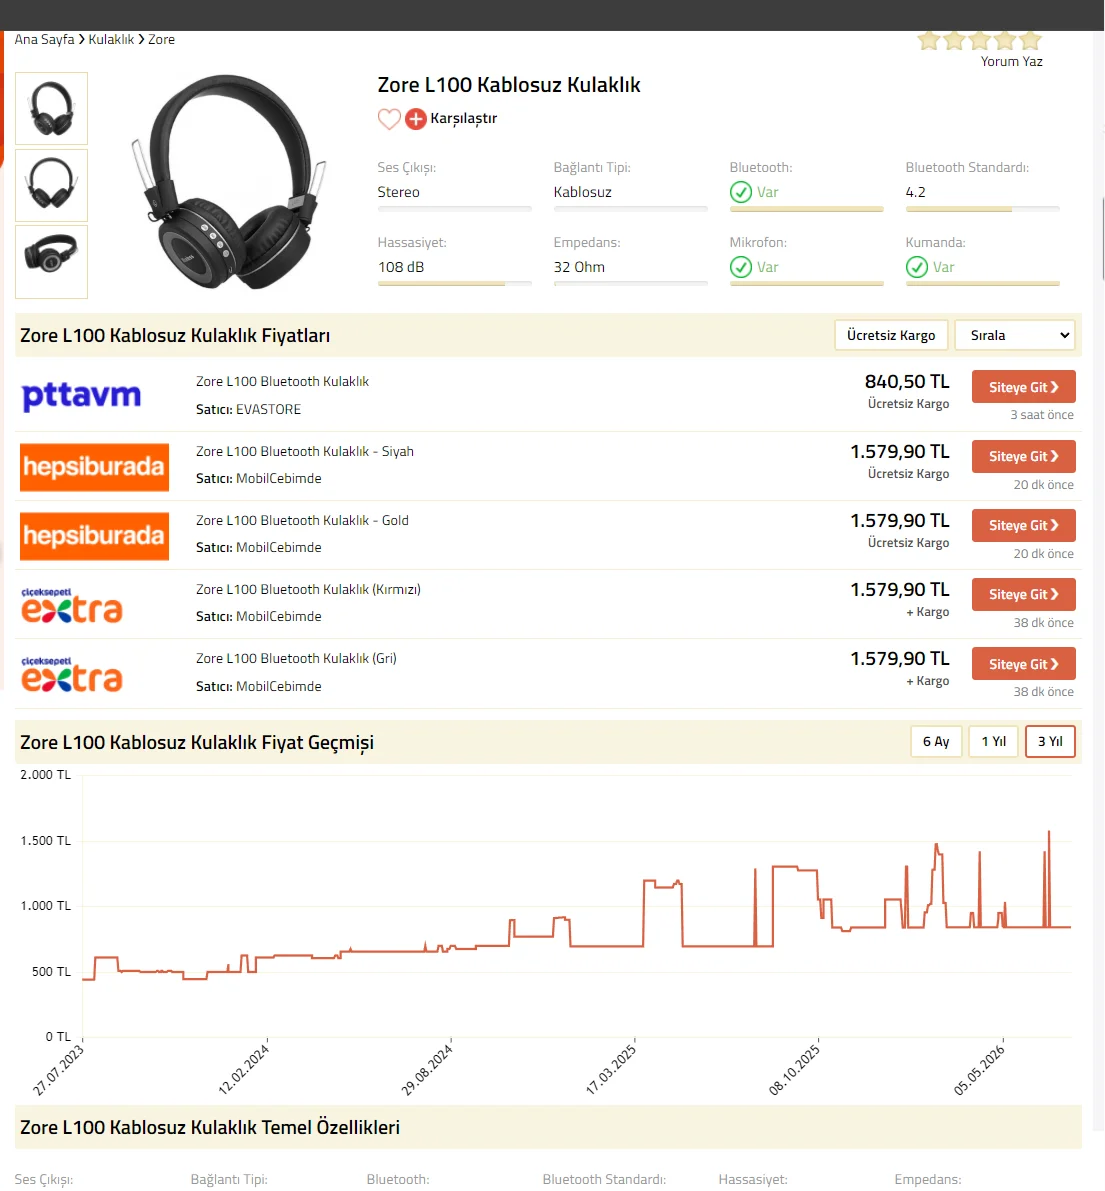
Task: Open Zore L100 Bluetooth Kulaklık - Gold listing
Action: coord(302,520)
